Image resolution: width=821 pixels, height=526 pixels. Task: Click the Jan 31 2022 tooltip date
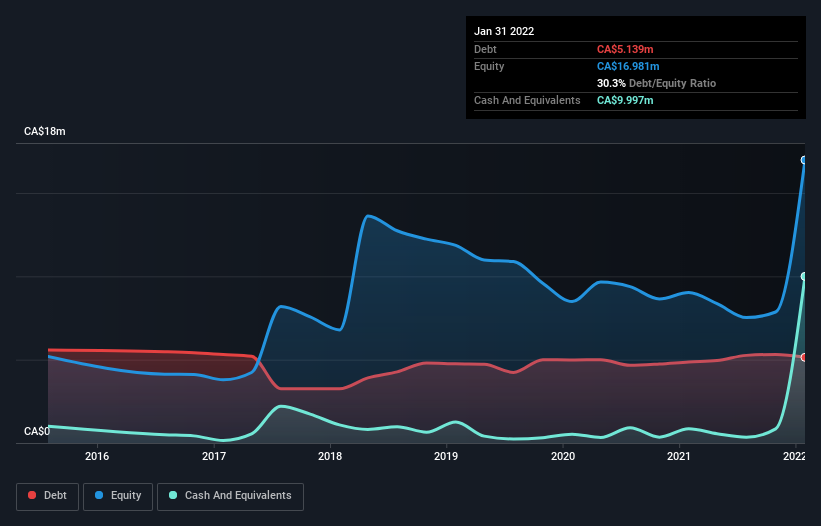click(504, 31)
